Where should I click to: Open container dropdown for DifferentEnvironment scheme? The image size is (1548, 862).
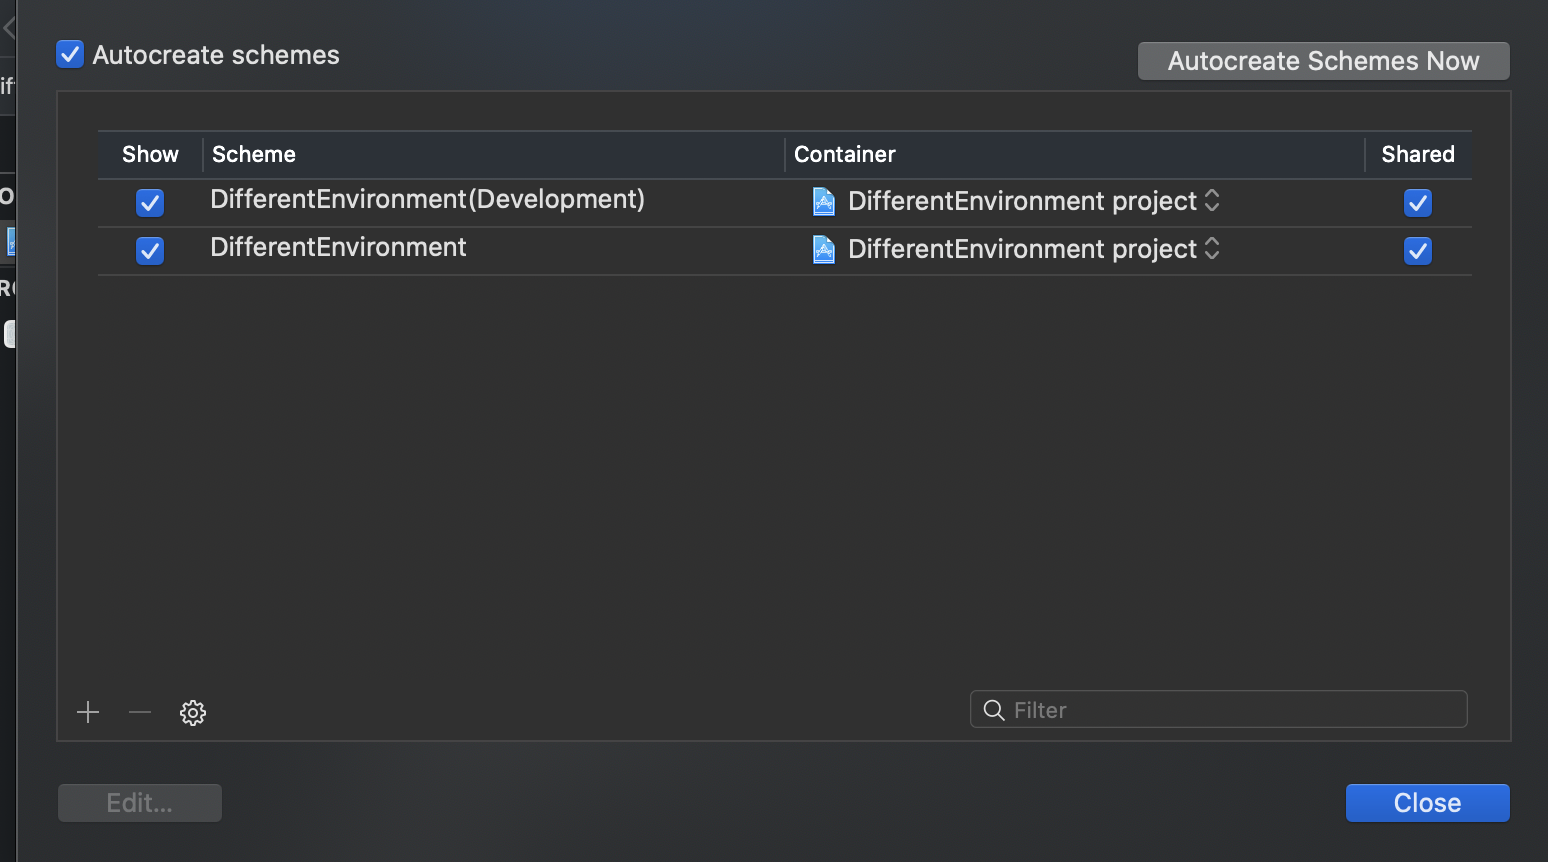coord(1212,249)
